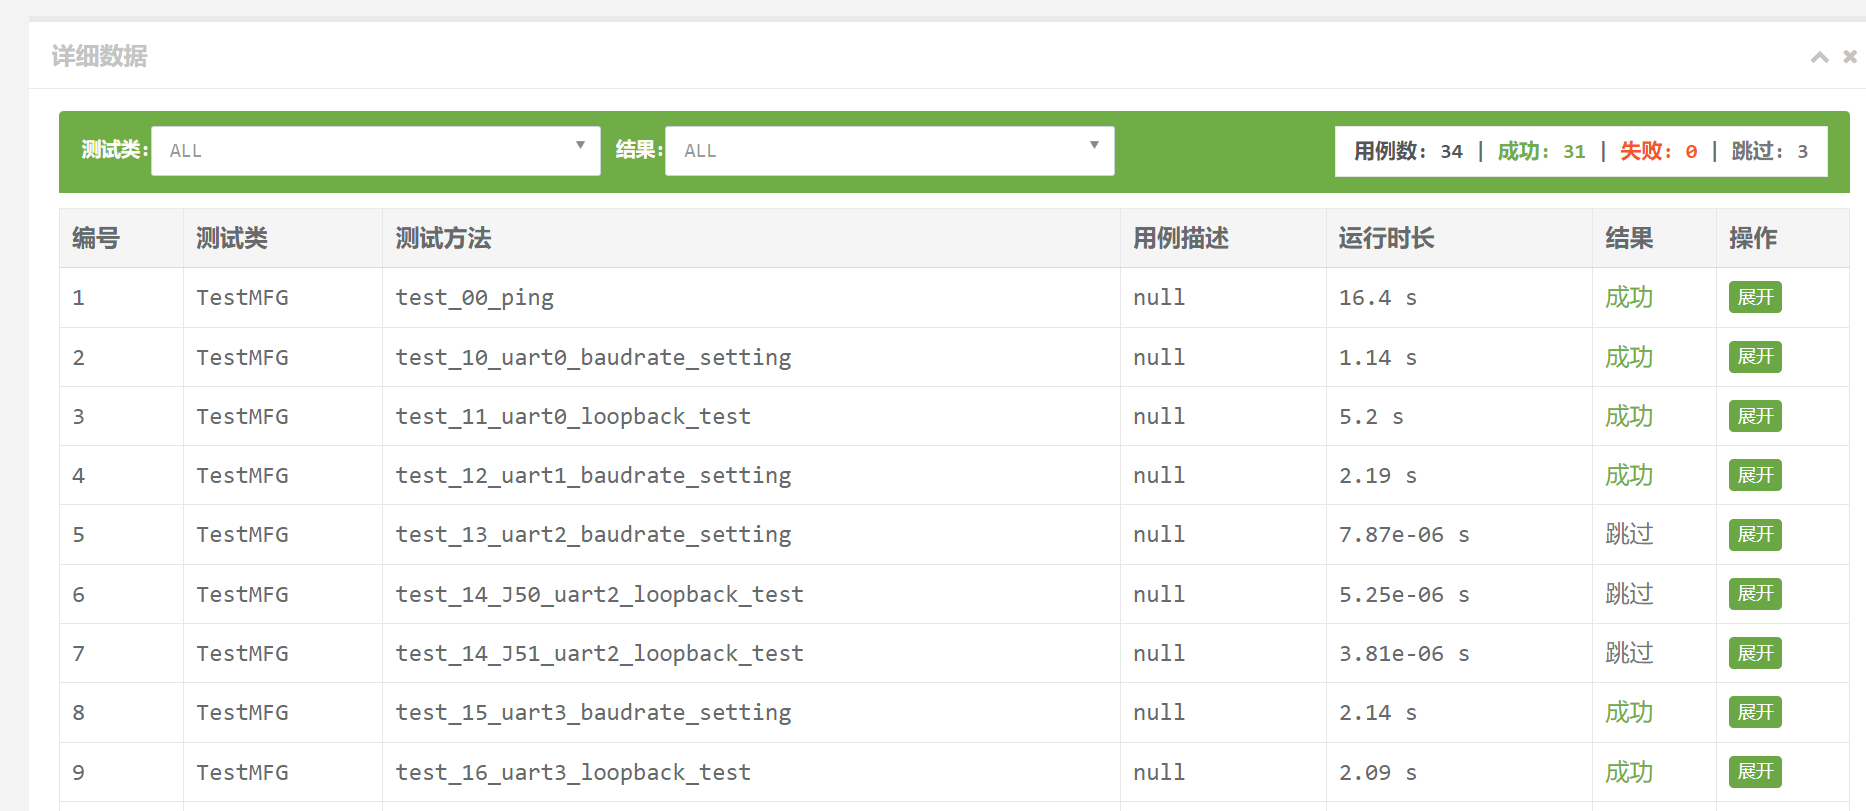Click 跳过 result in test_14_J50 row
Viewport: 1866px width, 811px height.
pyautogui.click(x=1629, y=595)
